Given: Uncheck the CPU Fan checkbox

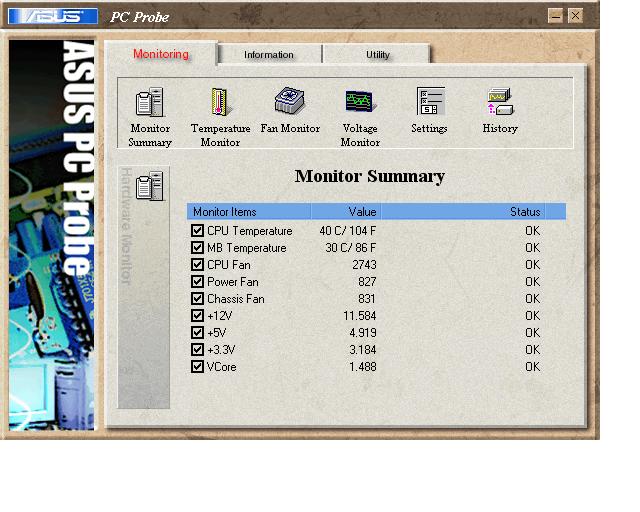Looking at the screenshot, I should click(197, 265).
